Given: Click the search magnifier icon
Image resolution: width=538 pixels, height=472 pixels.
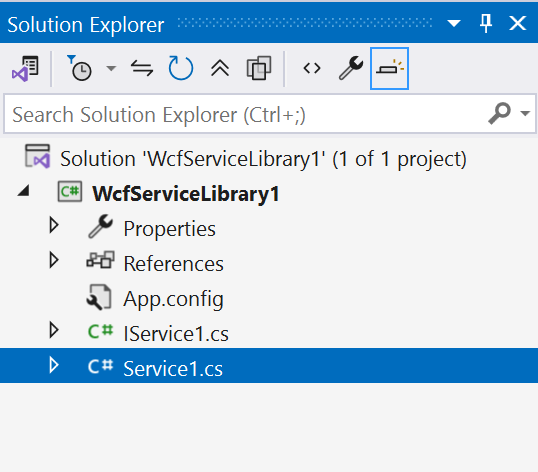Looking at the screenshot, I should click(x=499, y=114).
